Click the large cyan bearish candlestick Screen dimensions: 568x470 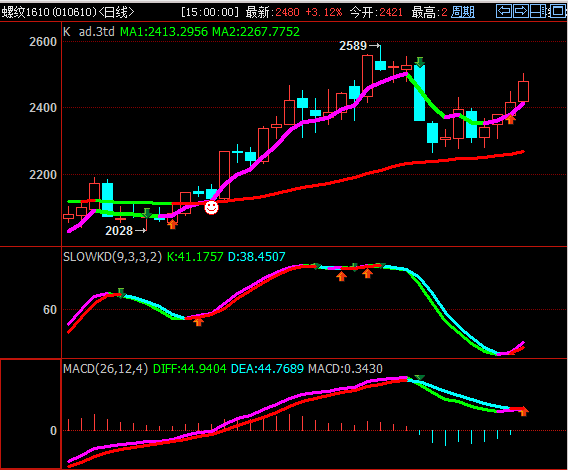pos(419,93)
